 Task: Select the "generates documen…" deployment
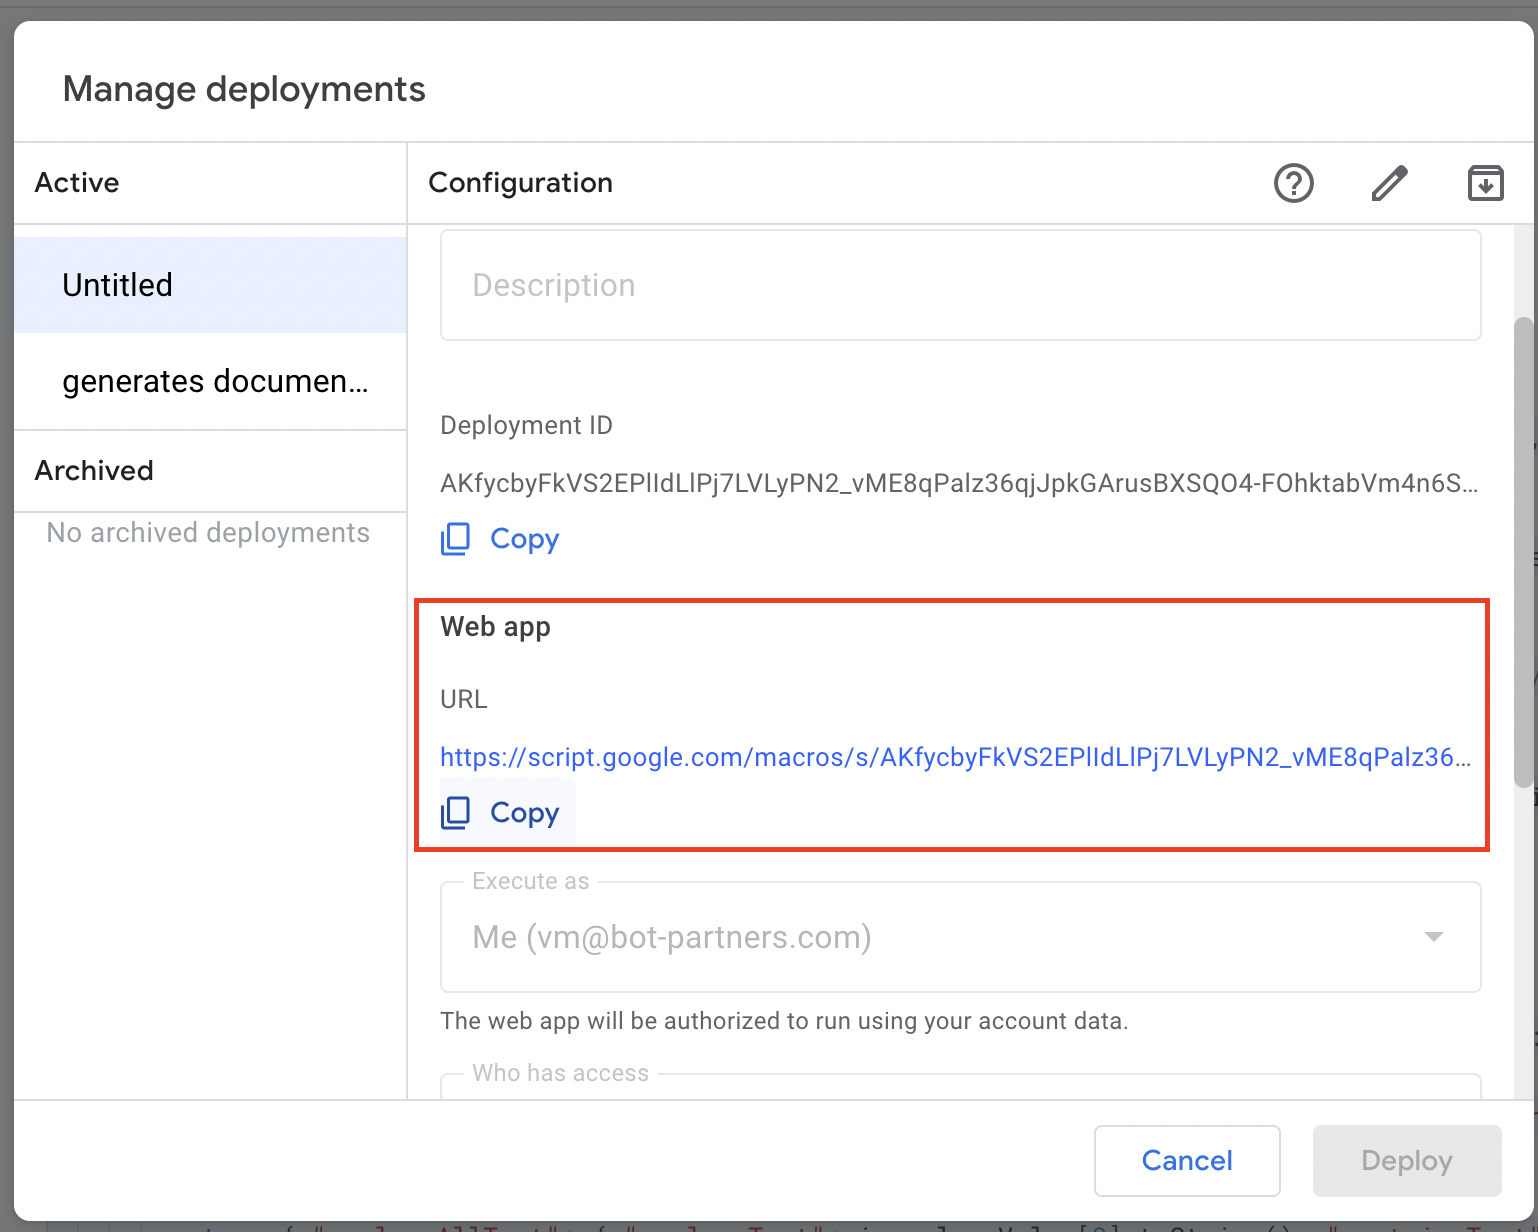point(210,381)
